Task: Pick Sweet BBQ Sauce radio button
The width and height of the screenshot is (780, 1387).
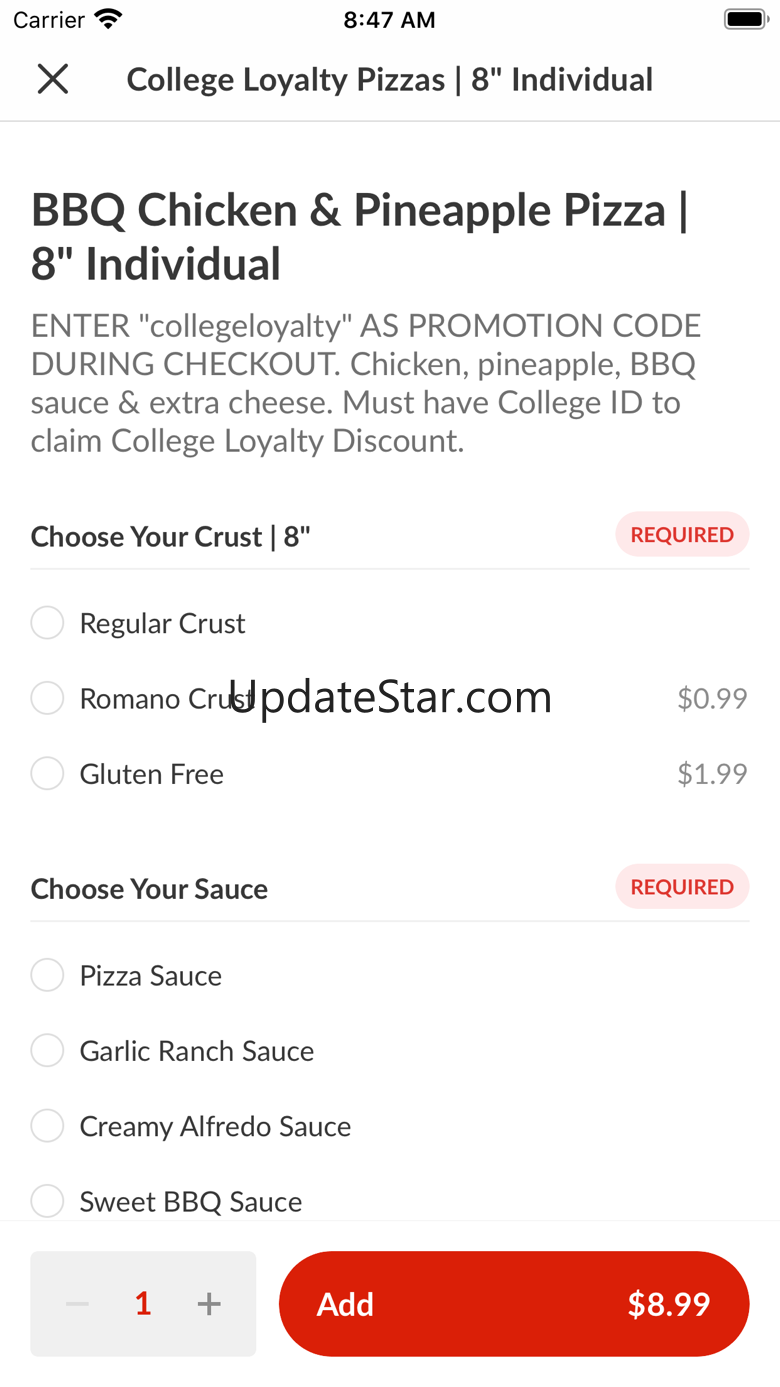Action: (47, 1201)
